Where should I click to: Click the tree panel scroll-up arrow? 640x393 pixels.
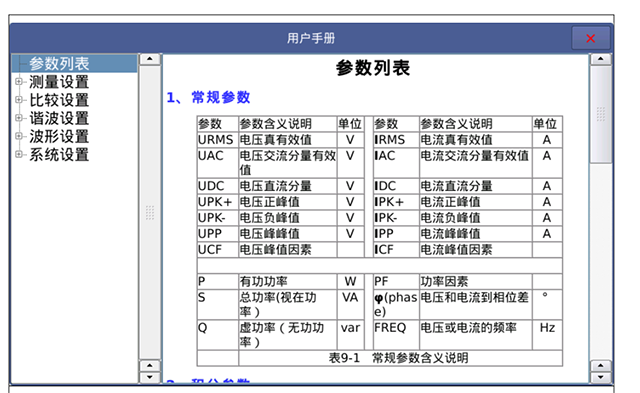click(150, 59)
